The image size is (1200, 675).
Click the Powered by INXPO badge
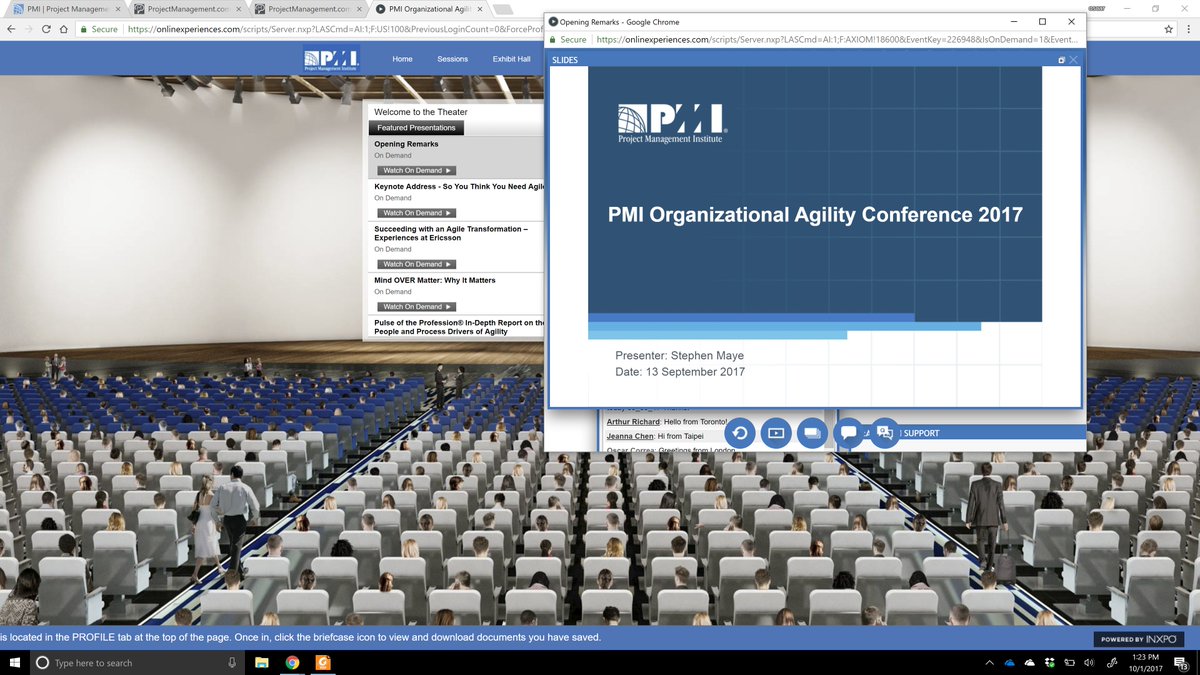click(1139, 638)
